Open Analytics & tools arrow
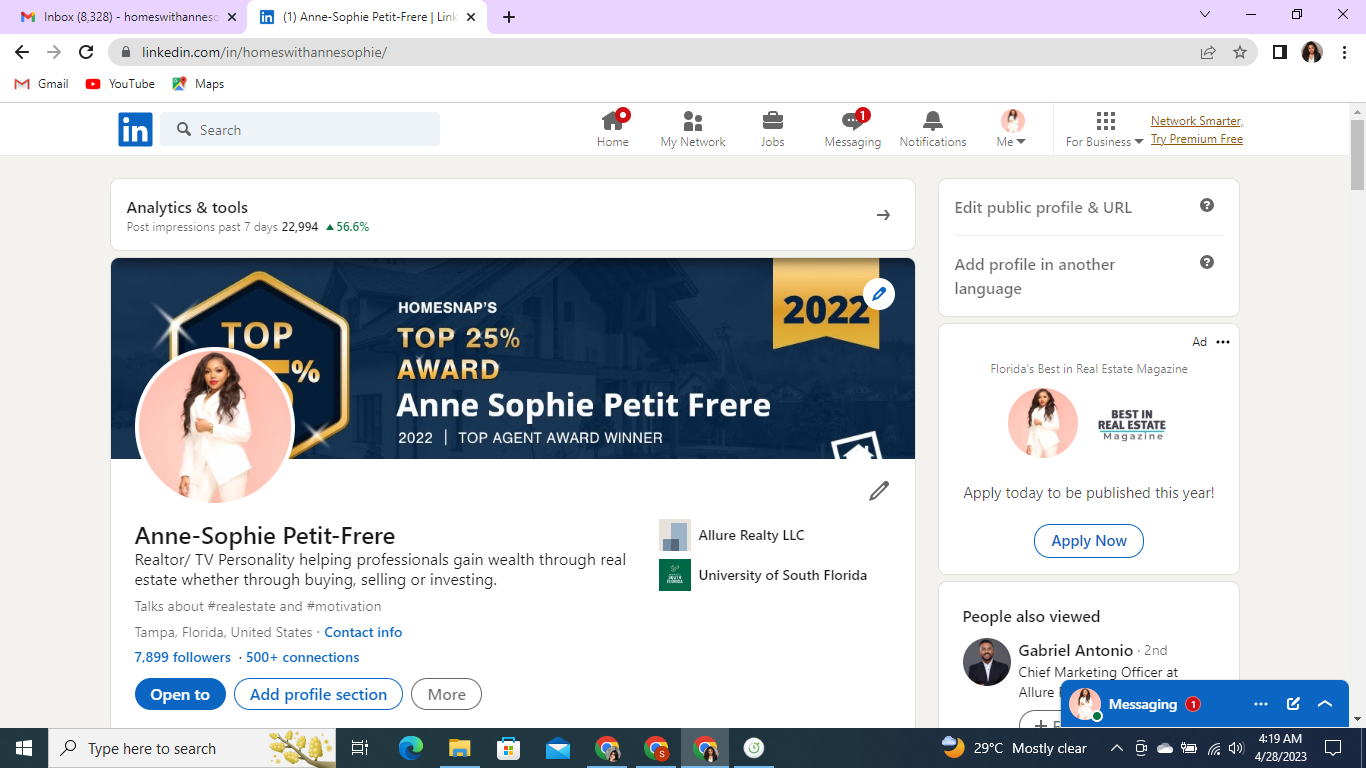The width and height of the screenshot is (1366, 768). click(883, 215)
